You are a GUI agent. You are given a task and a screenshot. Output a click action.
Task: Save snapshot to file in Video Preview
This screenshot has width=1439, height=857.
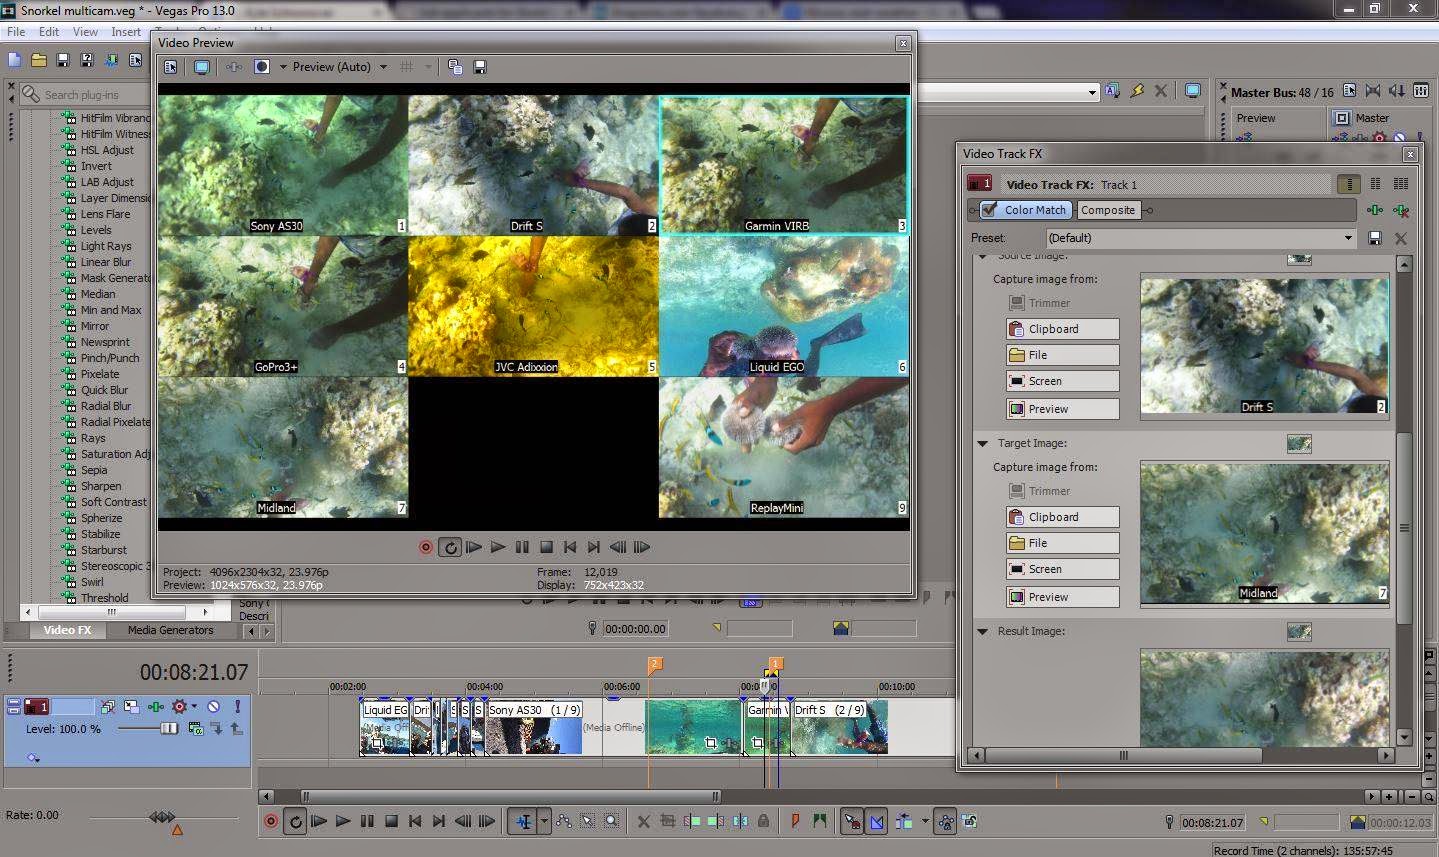[x=480, y=67]
